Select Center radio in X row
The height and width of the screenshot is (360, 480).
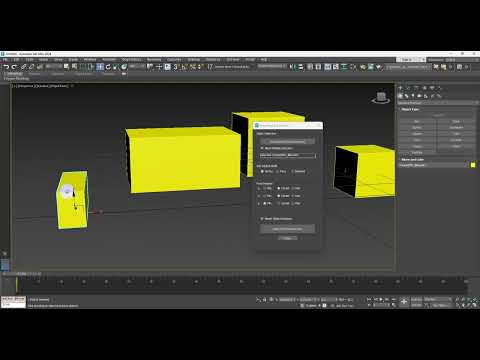279,188
